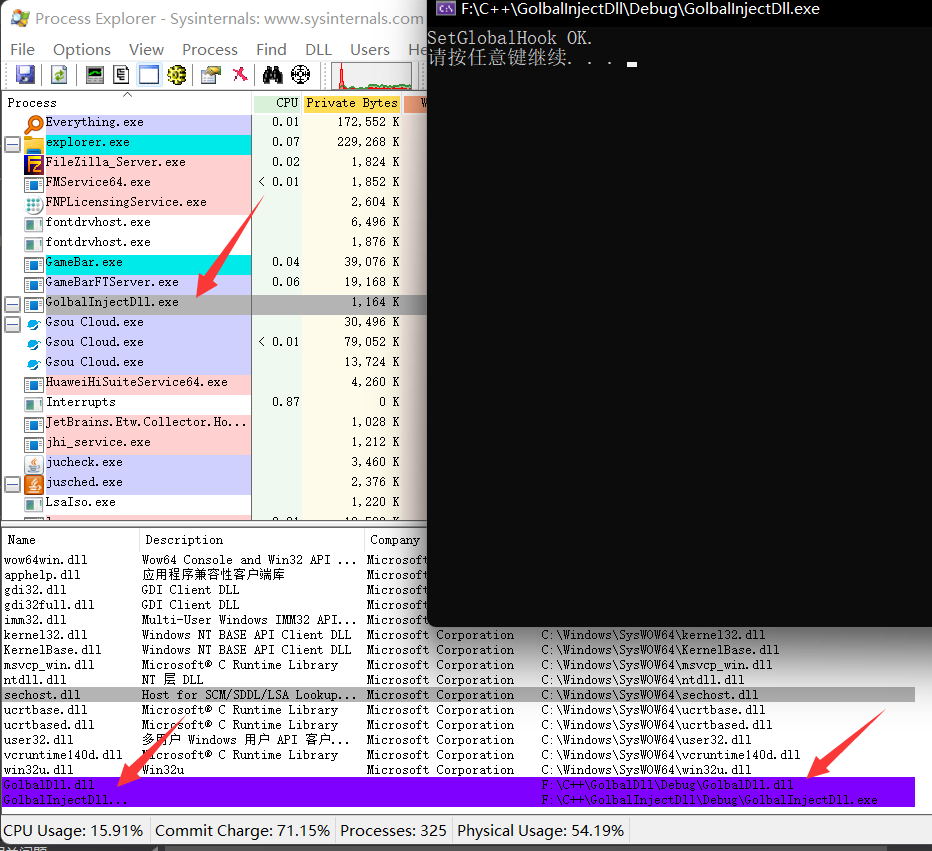Click Commit Charge status bar entry
The width and height of the screenshot is (932, 851).
coord(242,830)
